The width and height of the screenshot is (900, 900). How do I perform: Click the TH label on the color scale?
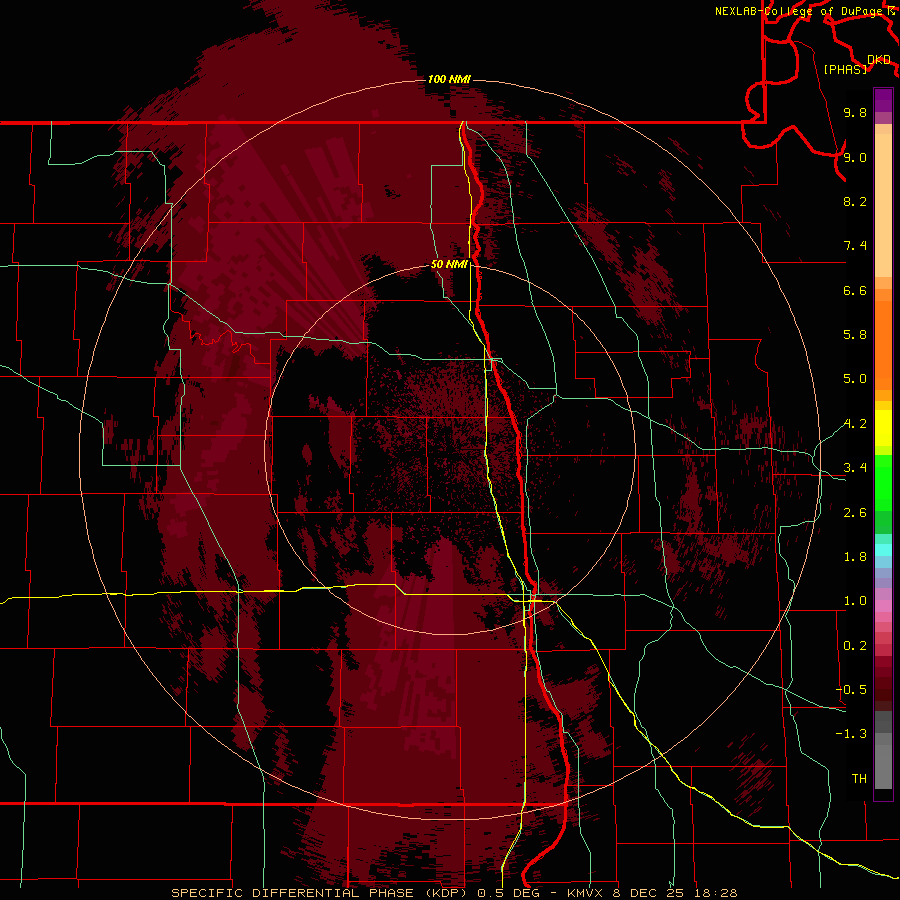click(x=859, y=779)
